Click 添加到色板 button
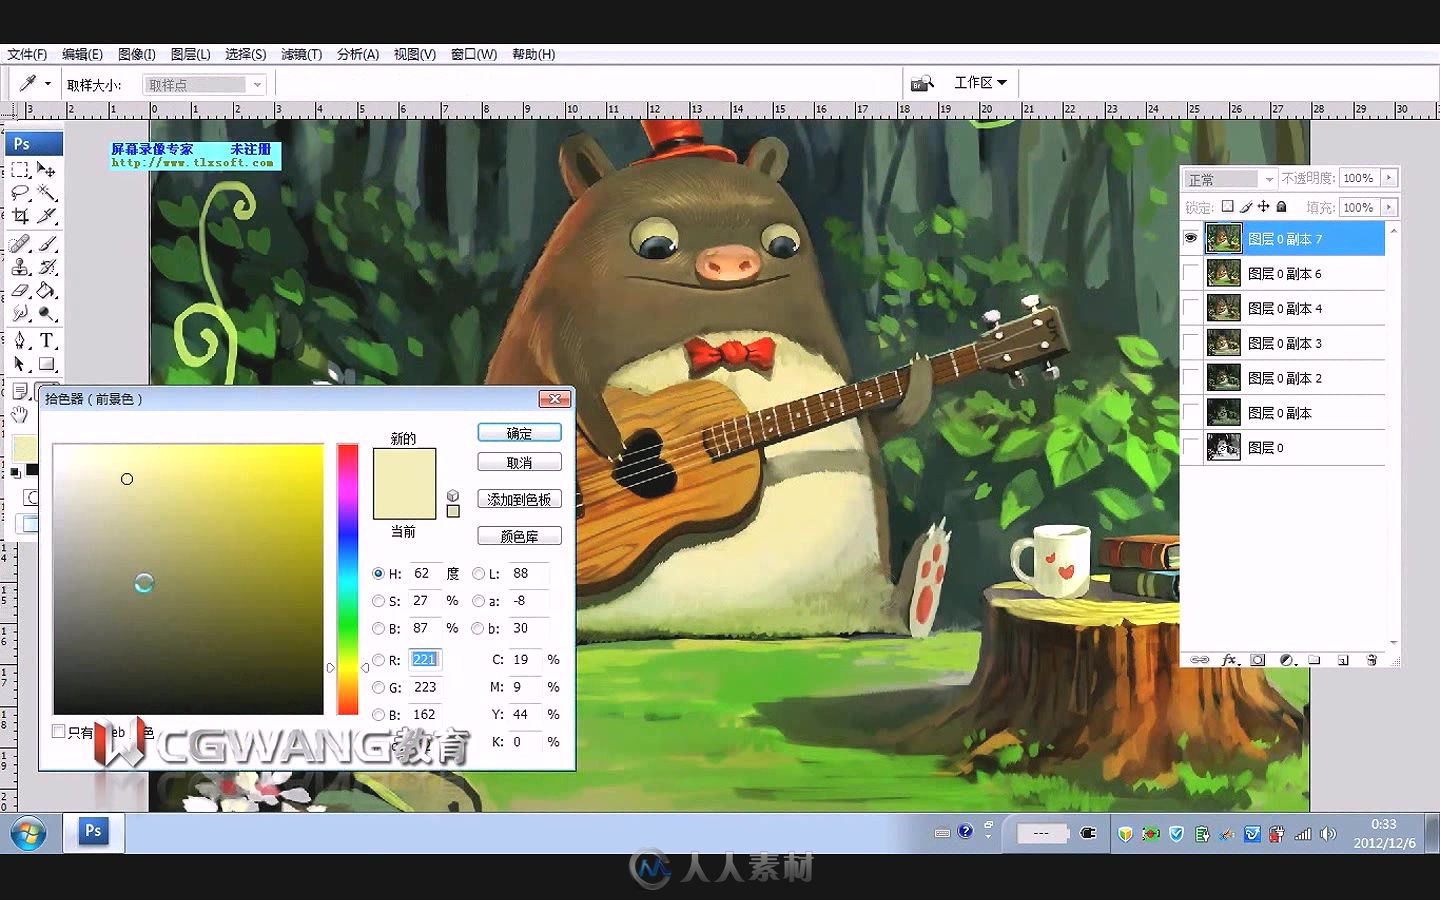1440x900 pixels. (x=519, y=499)
